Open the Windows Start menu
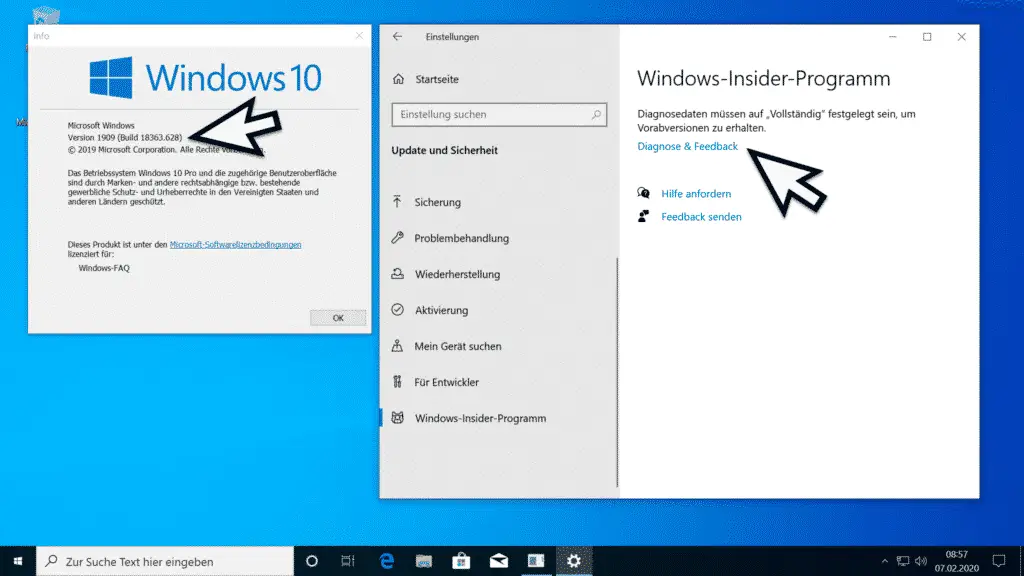The width and height of the screenshot is (1024, 576). [18, 561]
